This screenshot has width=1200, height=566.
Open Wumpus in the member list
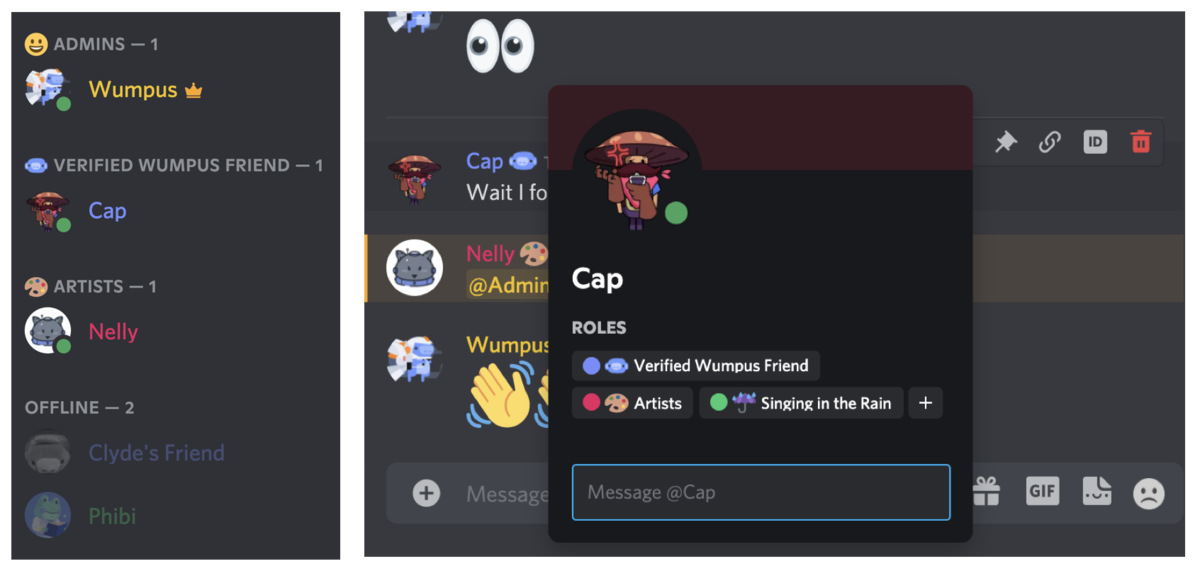[135, 90]
